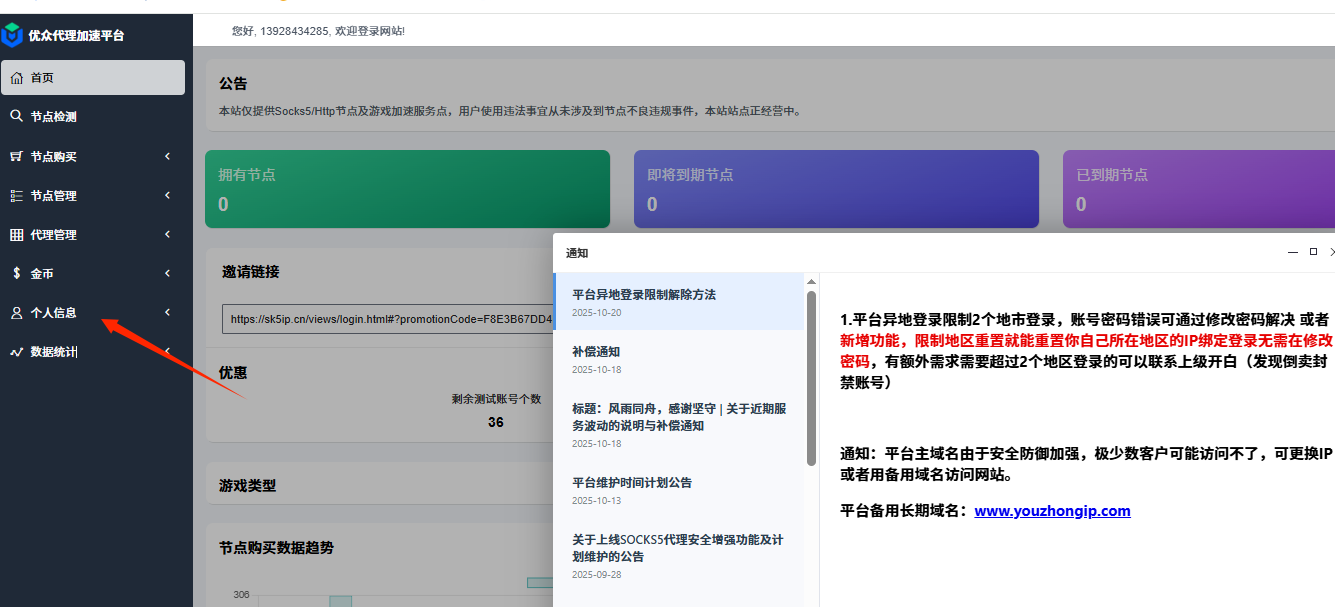Screen dimensions: 1335x607
Task: Click the 优惠 heading
Action: pos(233,373)
